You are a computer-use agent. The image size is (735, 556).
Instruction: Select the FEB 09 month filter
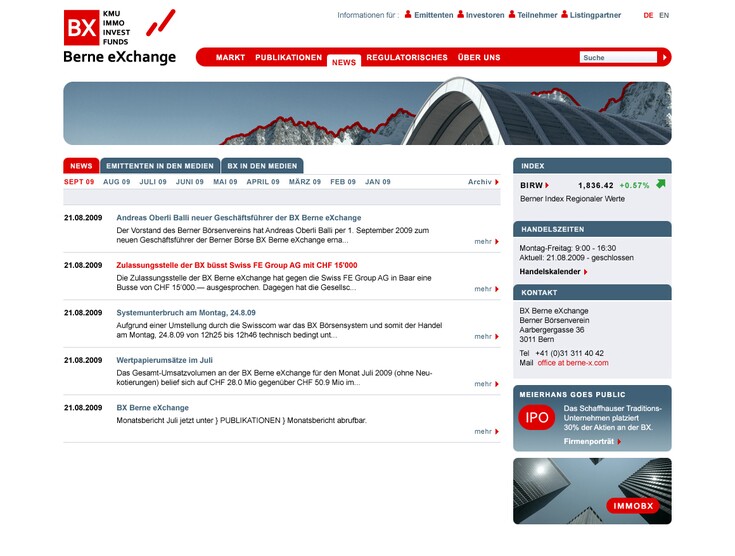tap(343, 182)
